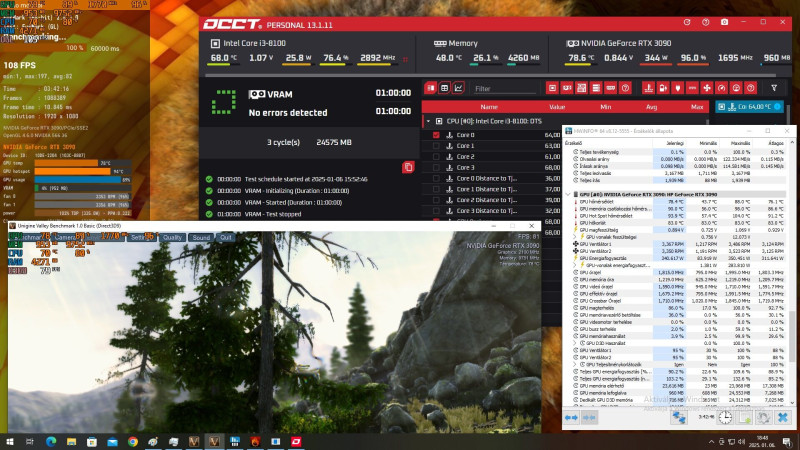Open Quality menu in Valley Benchmark

[172, 238]
